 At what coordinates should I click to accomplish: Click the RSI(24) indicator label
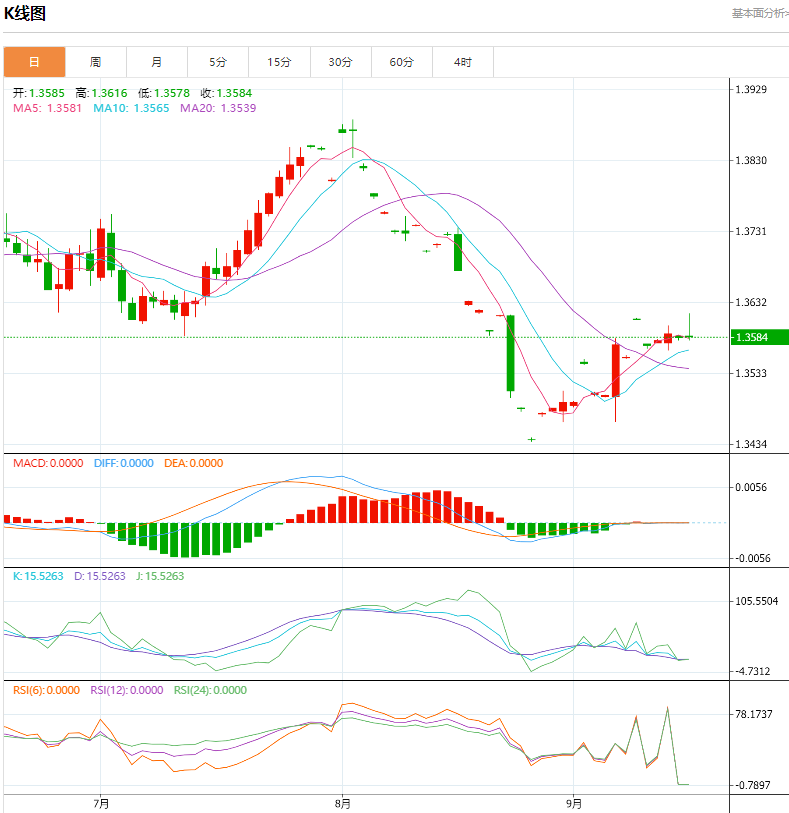coord(209,690)
